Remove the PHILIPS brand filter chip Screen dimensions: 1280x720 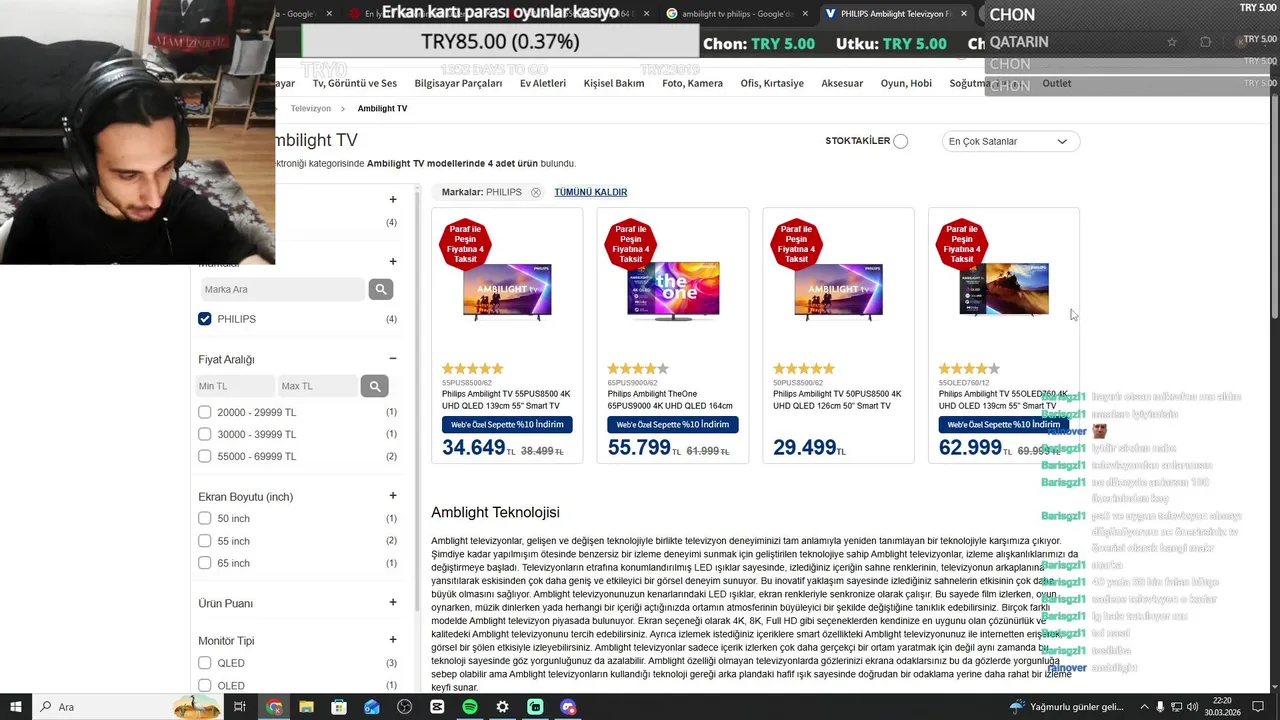coord(536,192)
